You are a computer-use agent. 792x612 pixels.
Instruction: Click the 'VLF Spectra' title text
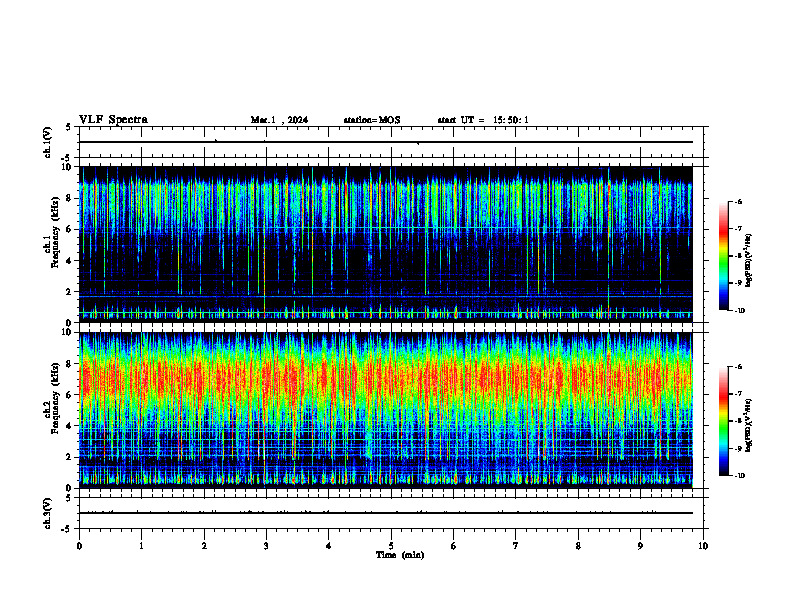[113, 120]
